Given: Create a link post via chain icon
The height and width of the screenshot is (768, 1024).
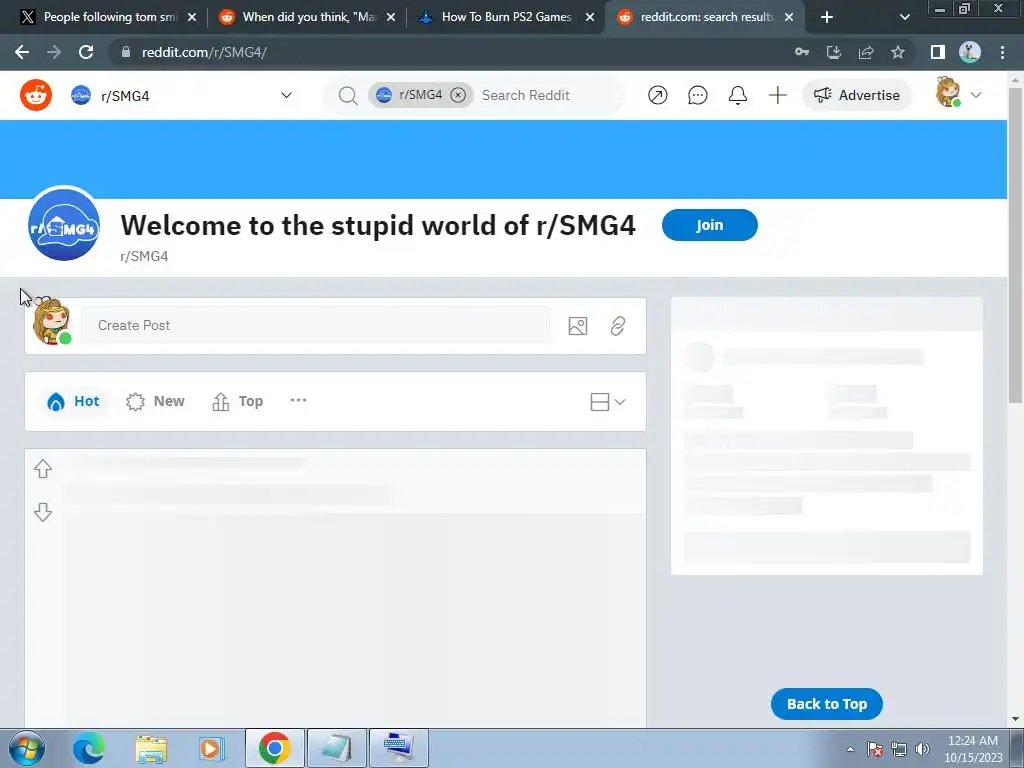Looking at the screenshot, I should (x=618, y=326).
